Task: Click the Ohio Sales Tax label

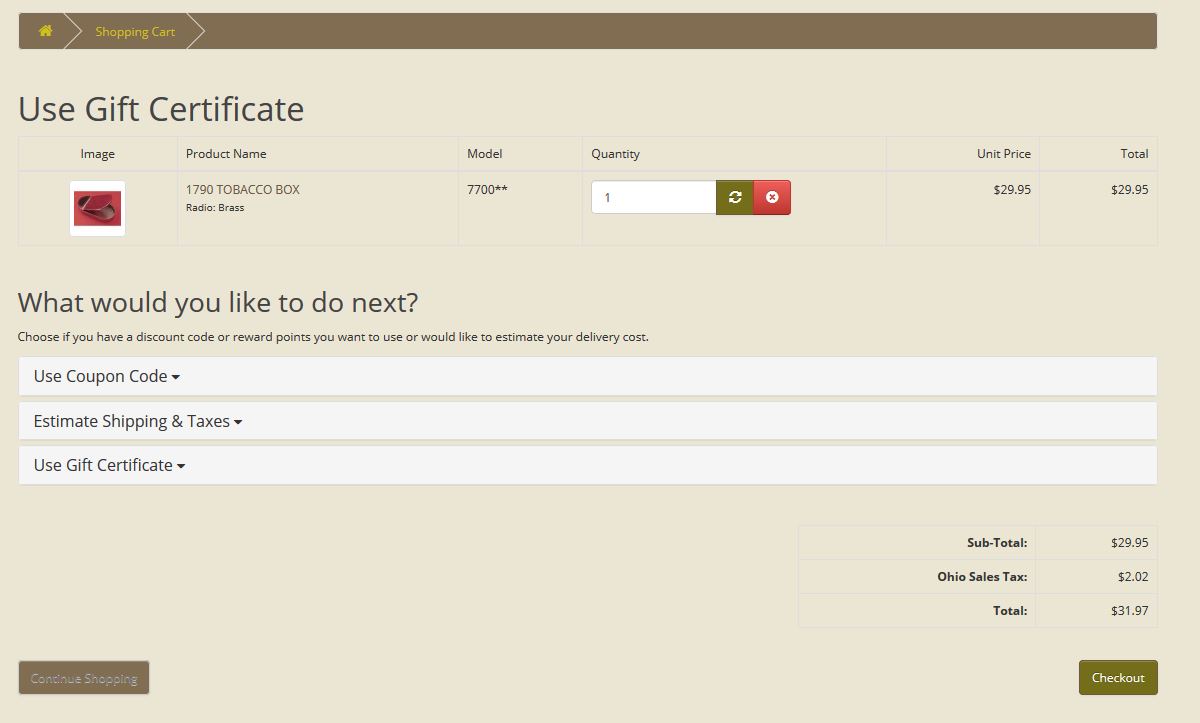Action: (981, 577)
